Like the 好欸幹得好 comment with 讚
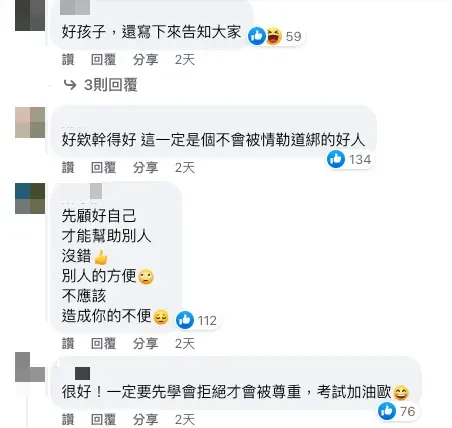Viewport: 452px width, 428px height. click(x=68, y=168)
